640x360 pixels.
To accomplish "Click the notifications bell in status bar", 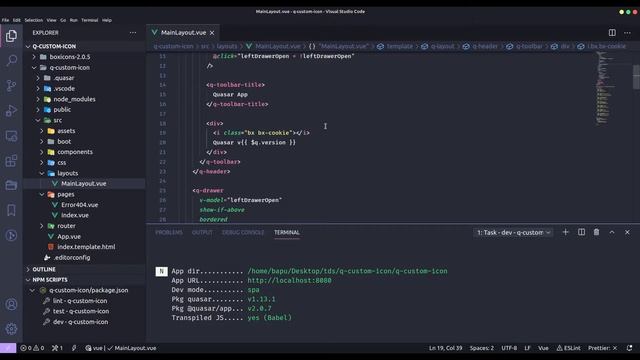I will [629, 348].
